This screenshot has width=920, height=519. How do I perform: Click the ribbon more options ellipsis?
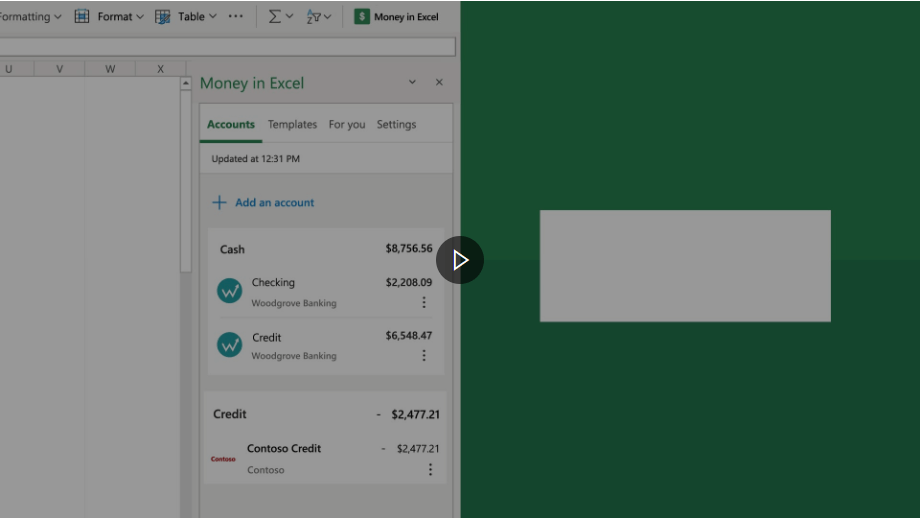click(236, 17)
